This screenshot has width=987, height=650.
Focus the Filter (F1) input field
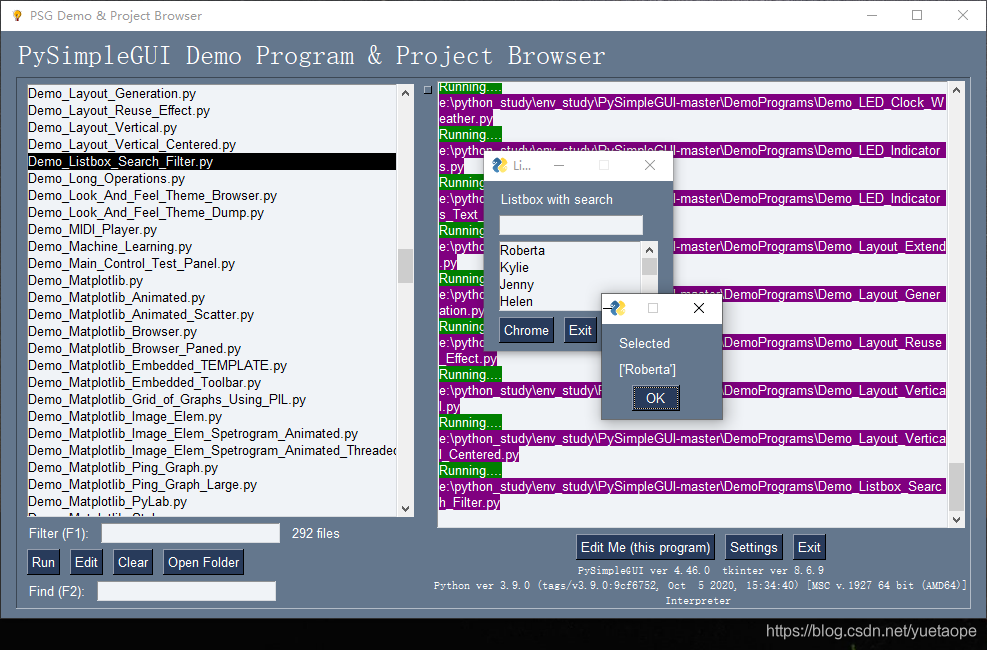click(191, 533)
